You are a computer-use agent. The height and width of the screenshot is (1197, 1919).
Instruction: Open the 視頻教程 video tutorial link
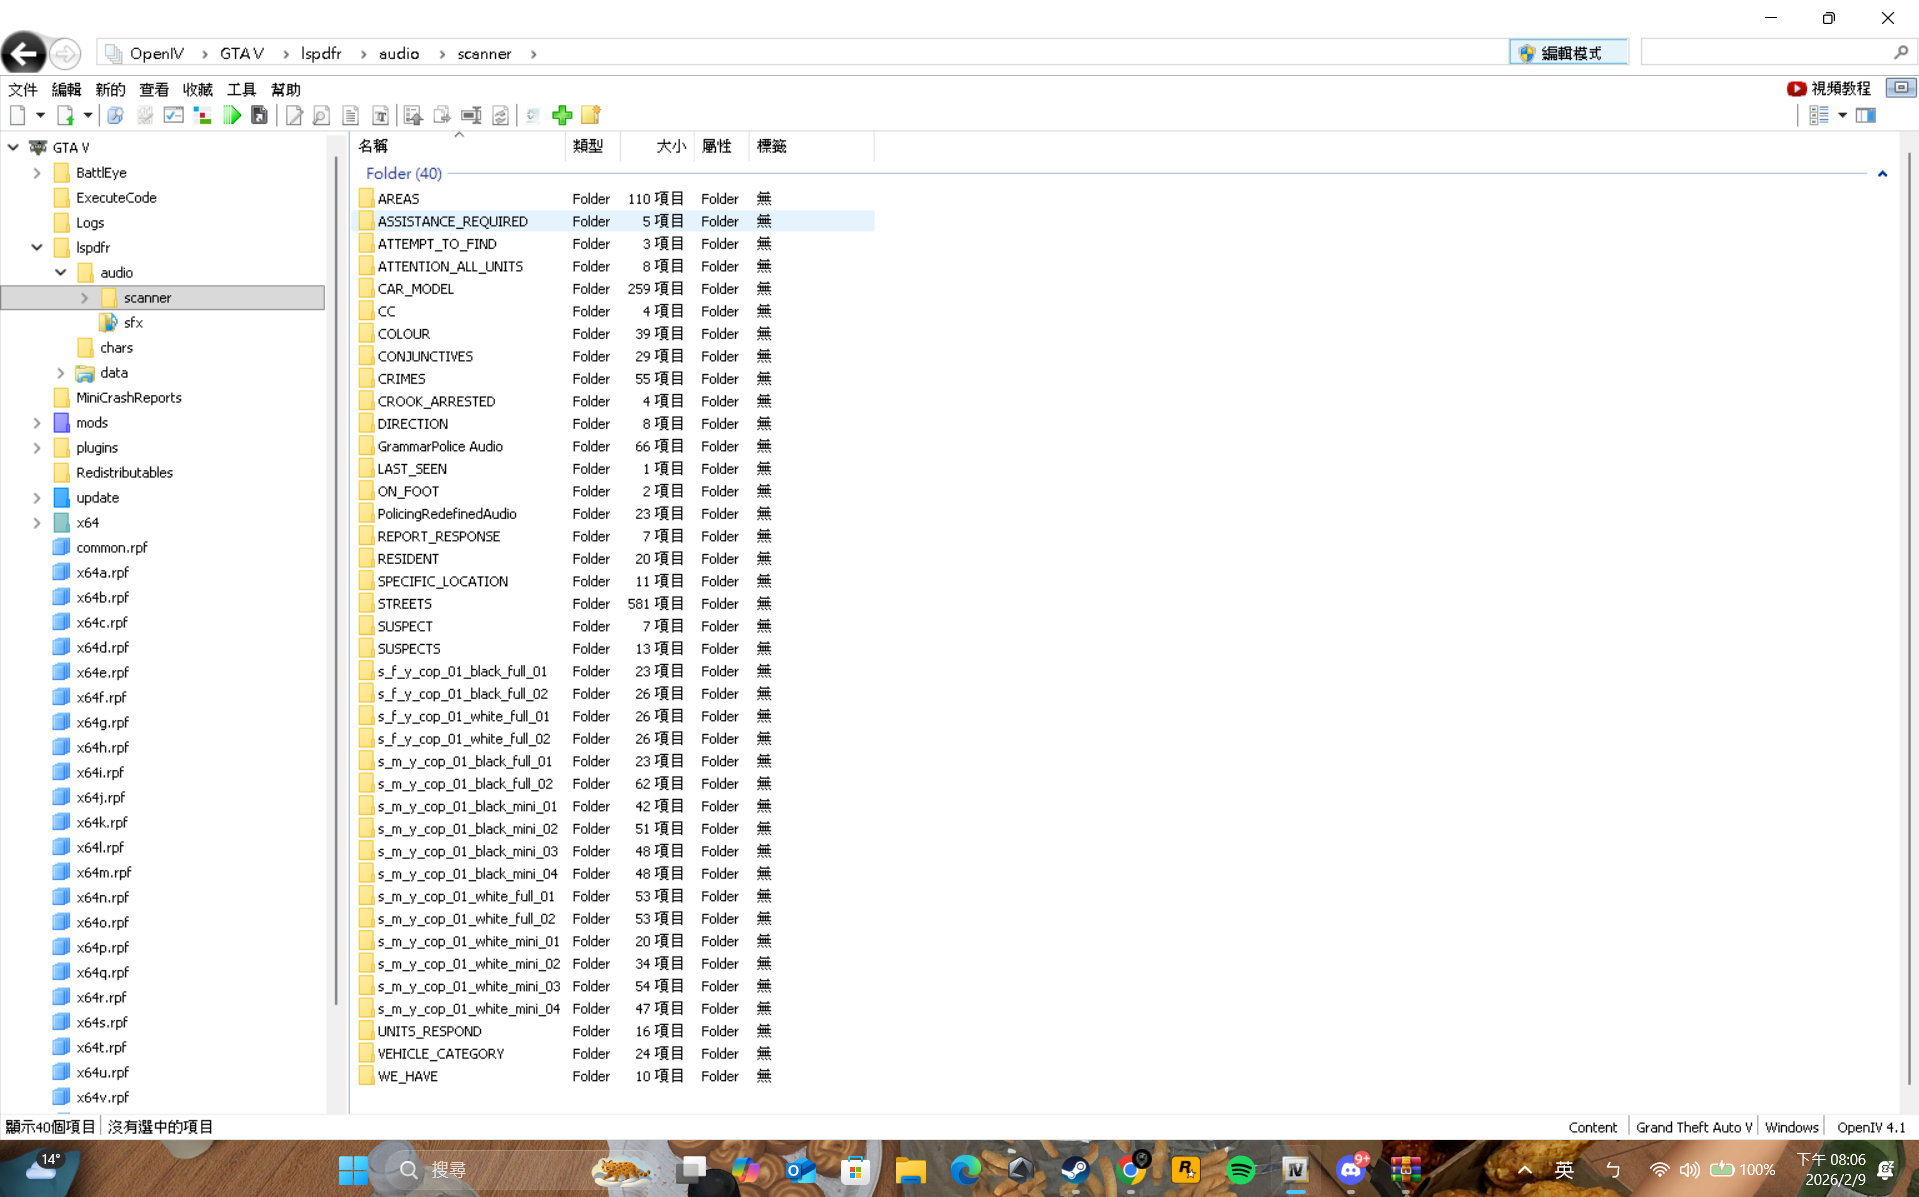point(1829,88)
